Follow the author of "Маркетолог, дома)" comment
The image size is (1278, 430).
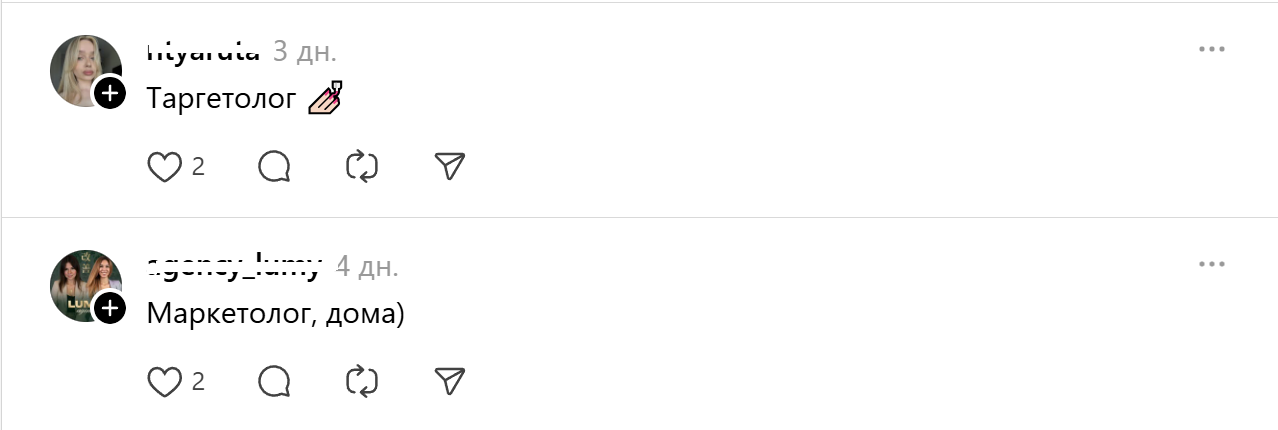pyautogui.click(x=110, y=308)
